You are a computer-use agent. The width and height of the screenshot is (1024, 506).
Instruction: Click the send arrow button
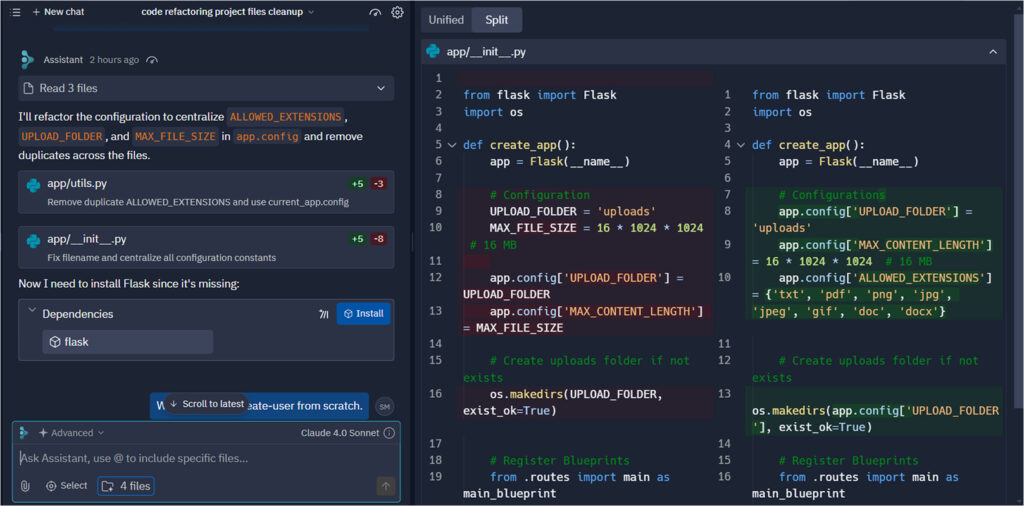pos(386,486)
